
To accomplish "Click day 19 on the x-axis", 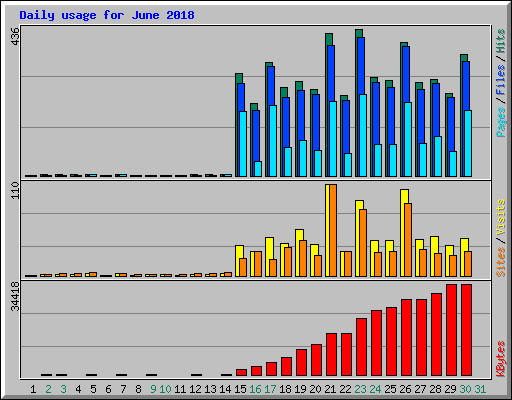I will 300,389.
